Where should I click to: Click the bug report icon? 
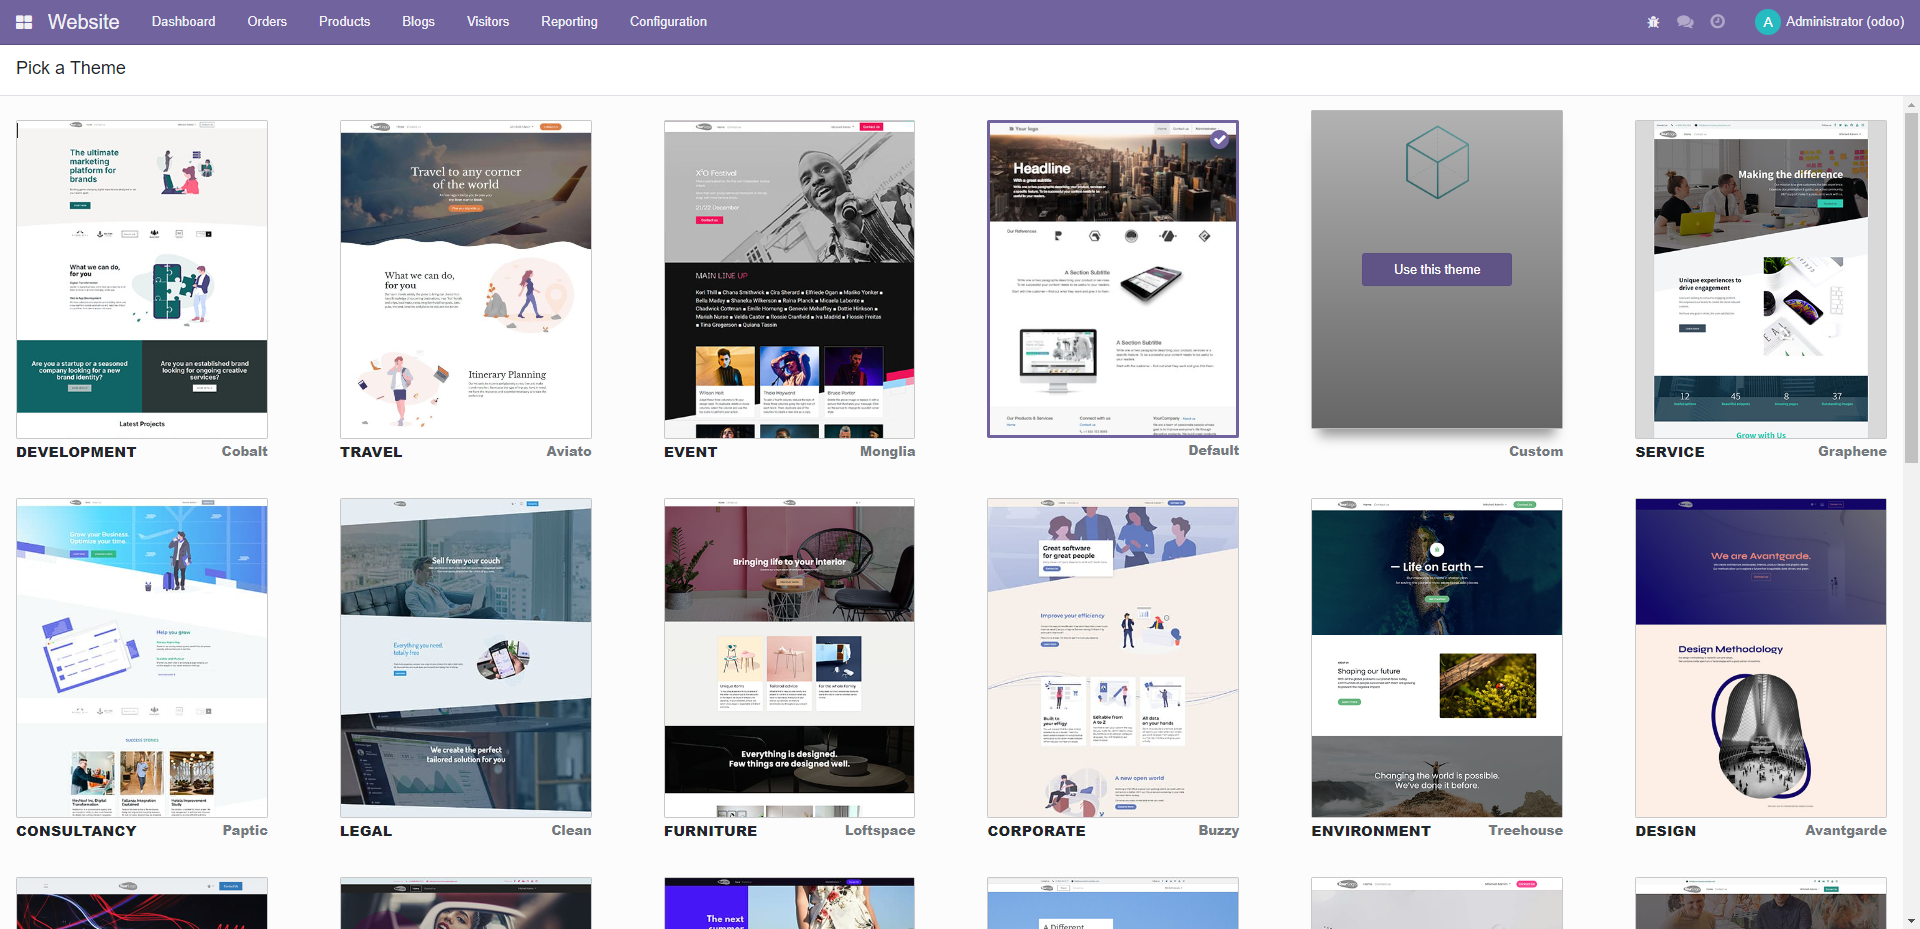1653,21
